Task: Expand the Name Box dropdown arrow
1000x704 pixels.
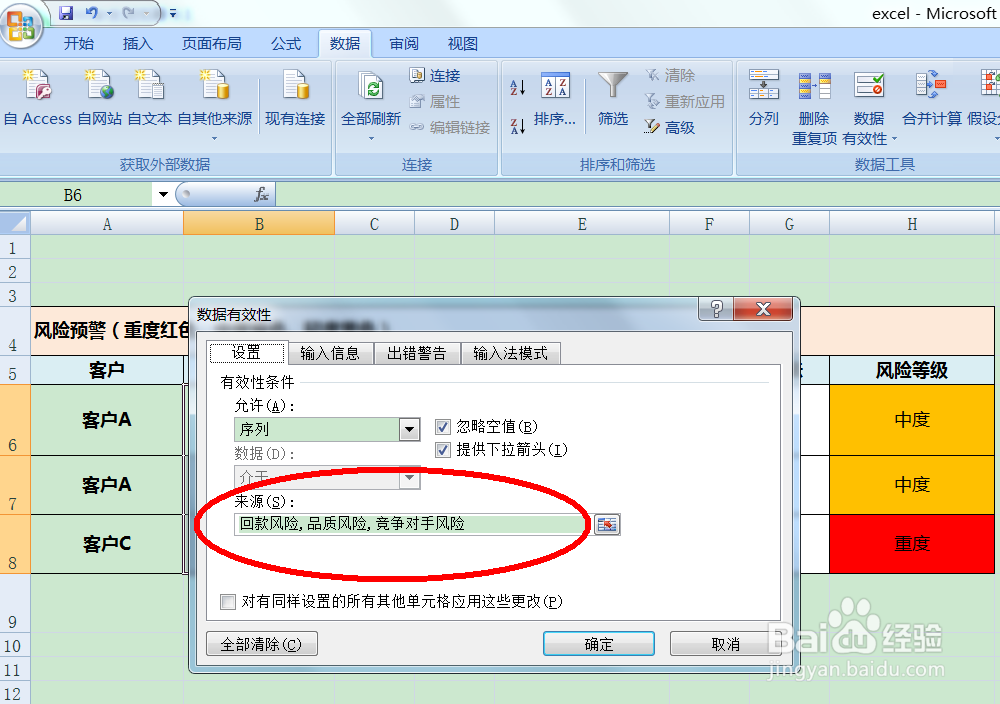Action: click(162, 195)
